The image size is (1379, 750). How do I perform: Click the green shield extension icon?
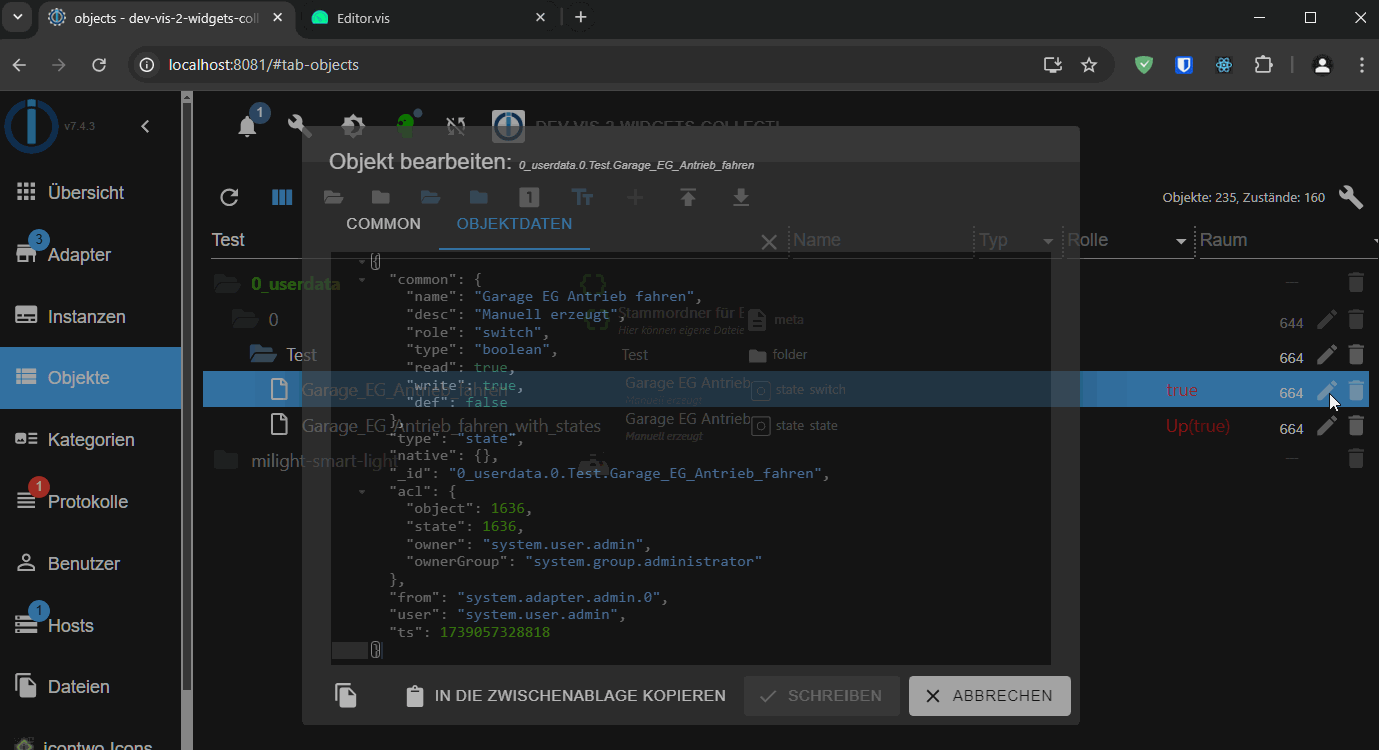1144,65
